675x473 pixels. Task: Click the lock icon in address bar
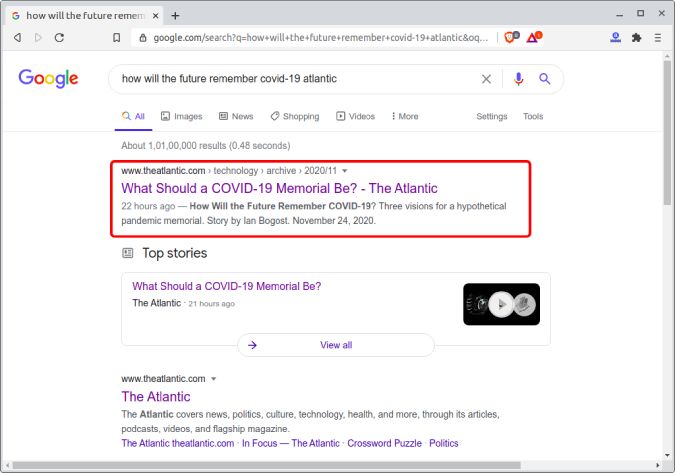[143, 38]
